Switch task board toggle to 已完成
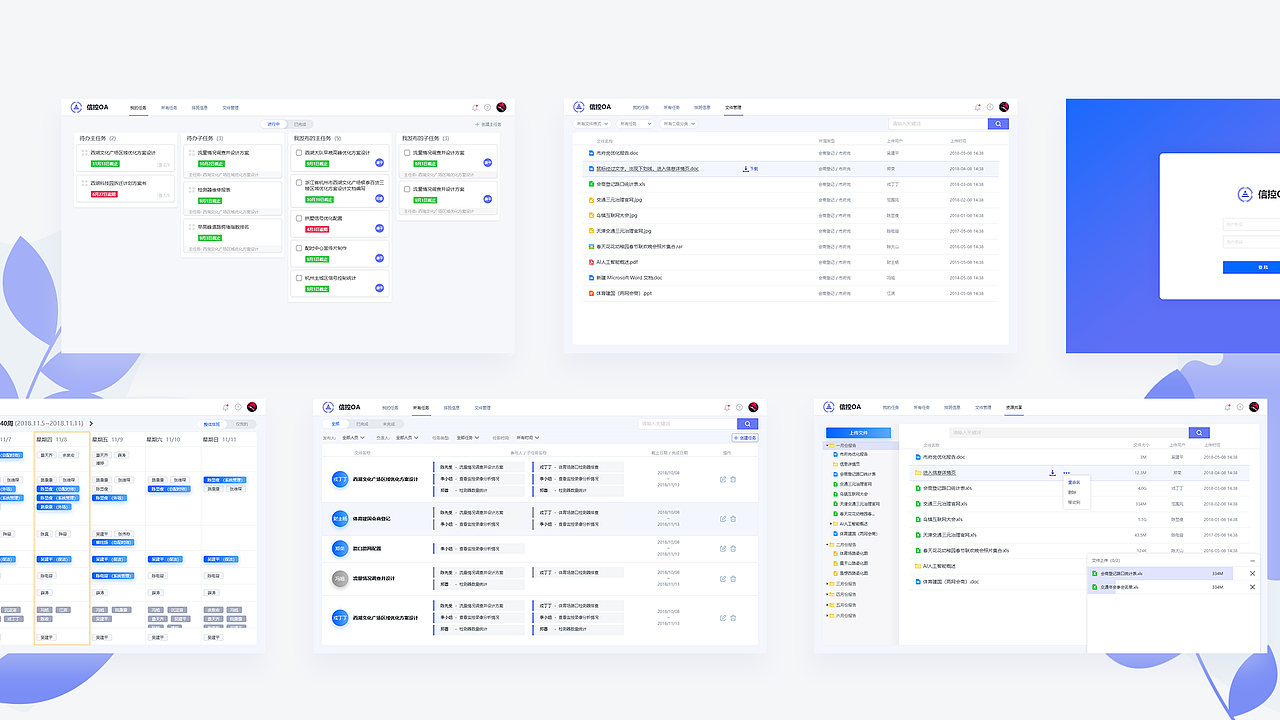Viewport: 1280px width, 720px height. point(300,124)
